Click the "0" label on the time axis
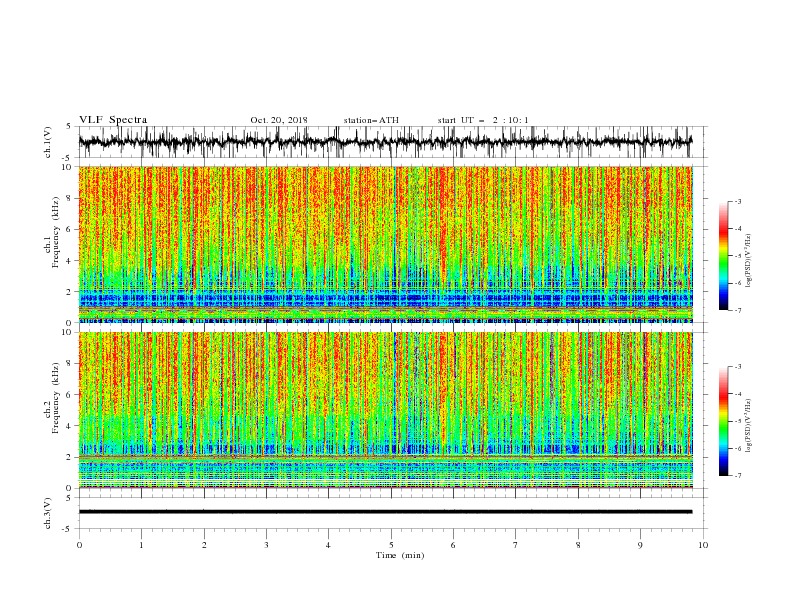 point(79,545)
